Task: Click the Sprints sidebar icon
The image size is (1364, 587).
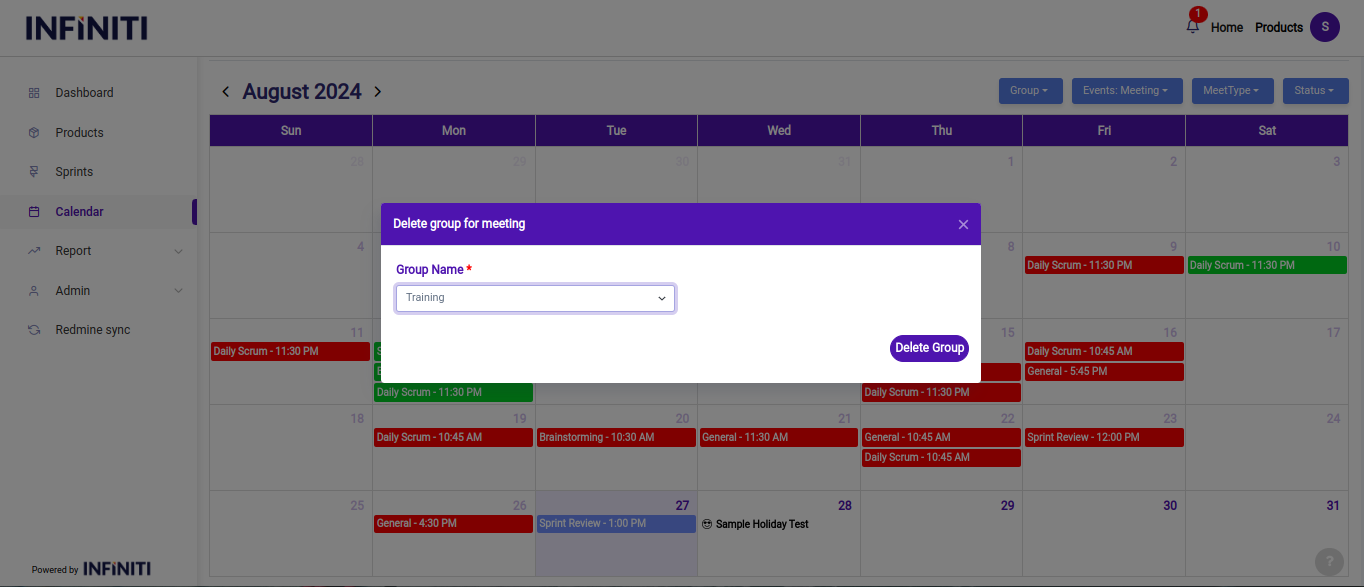Action: tap(34, 172)
